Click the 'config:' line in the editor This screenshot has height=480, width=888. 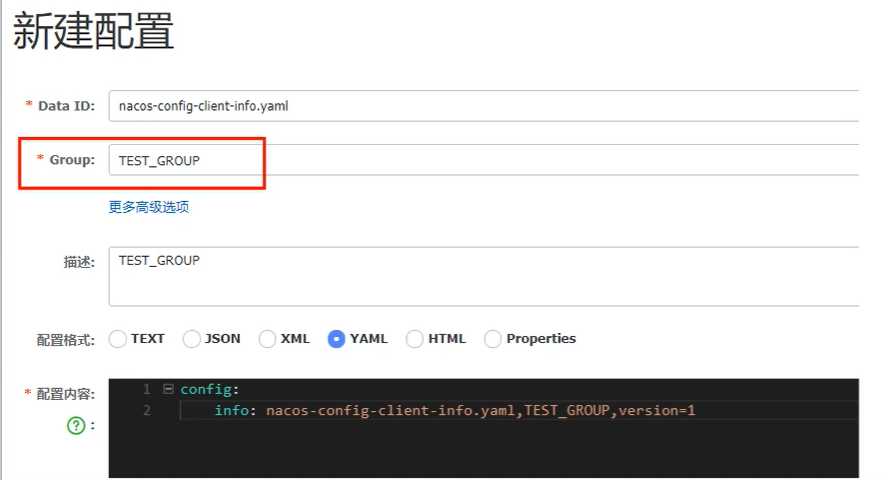click(210, 389)
